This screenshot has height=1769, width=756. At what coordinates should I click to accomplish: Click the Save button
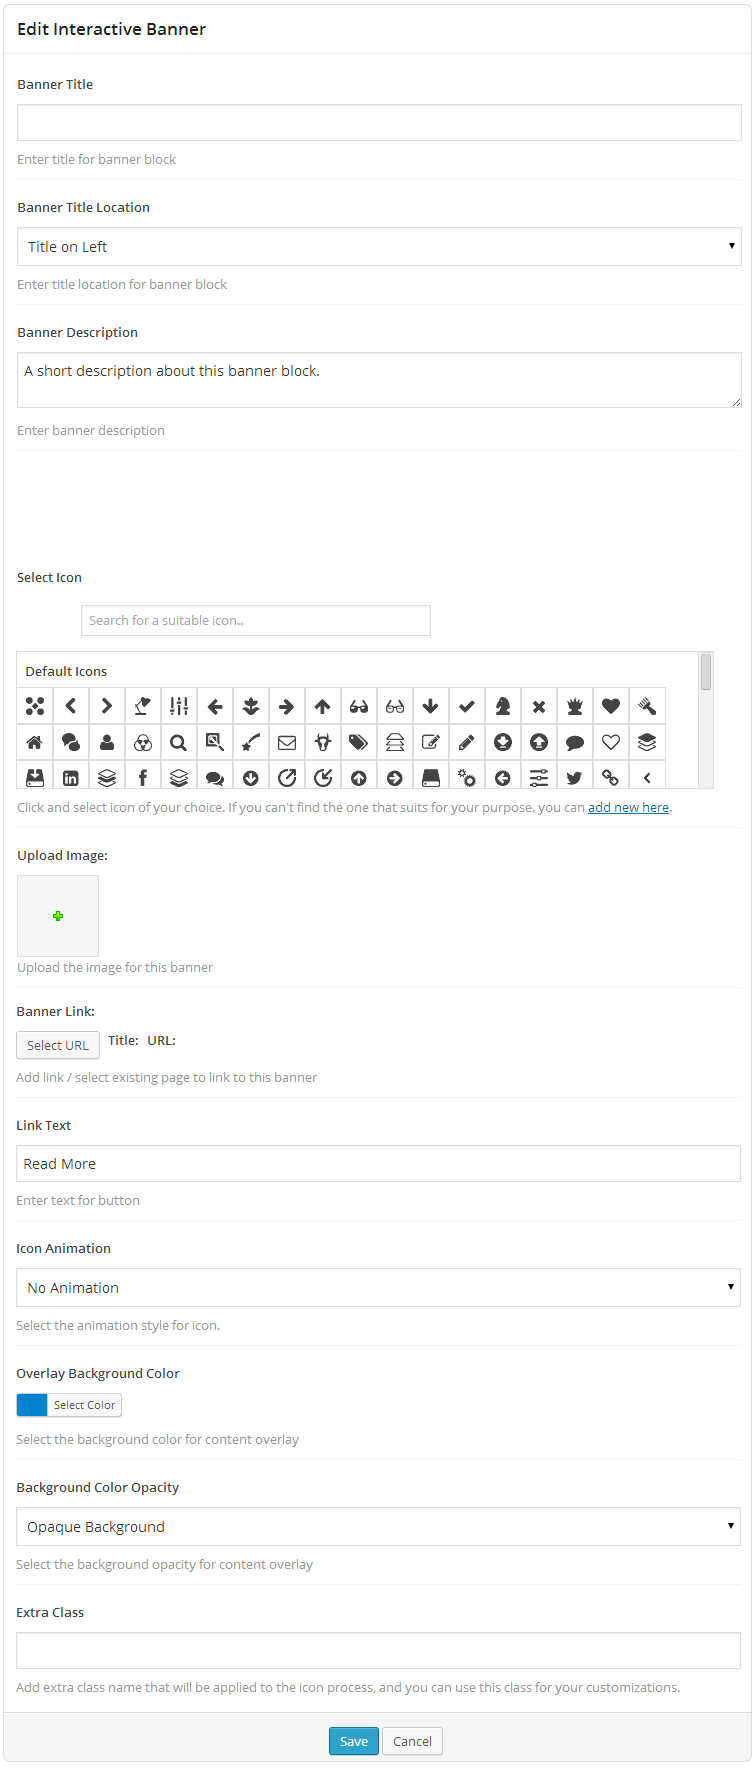[x=354, y=1741]
